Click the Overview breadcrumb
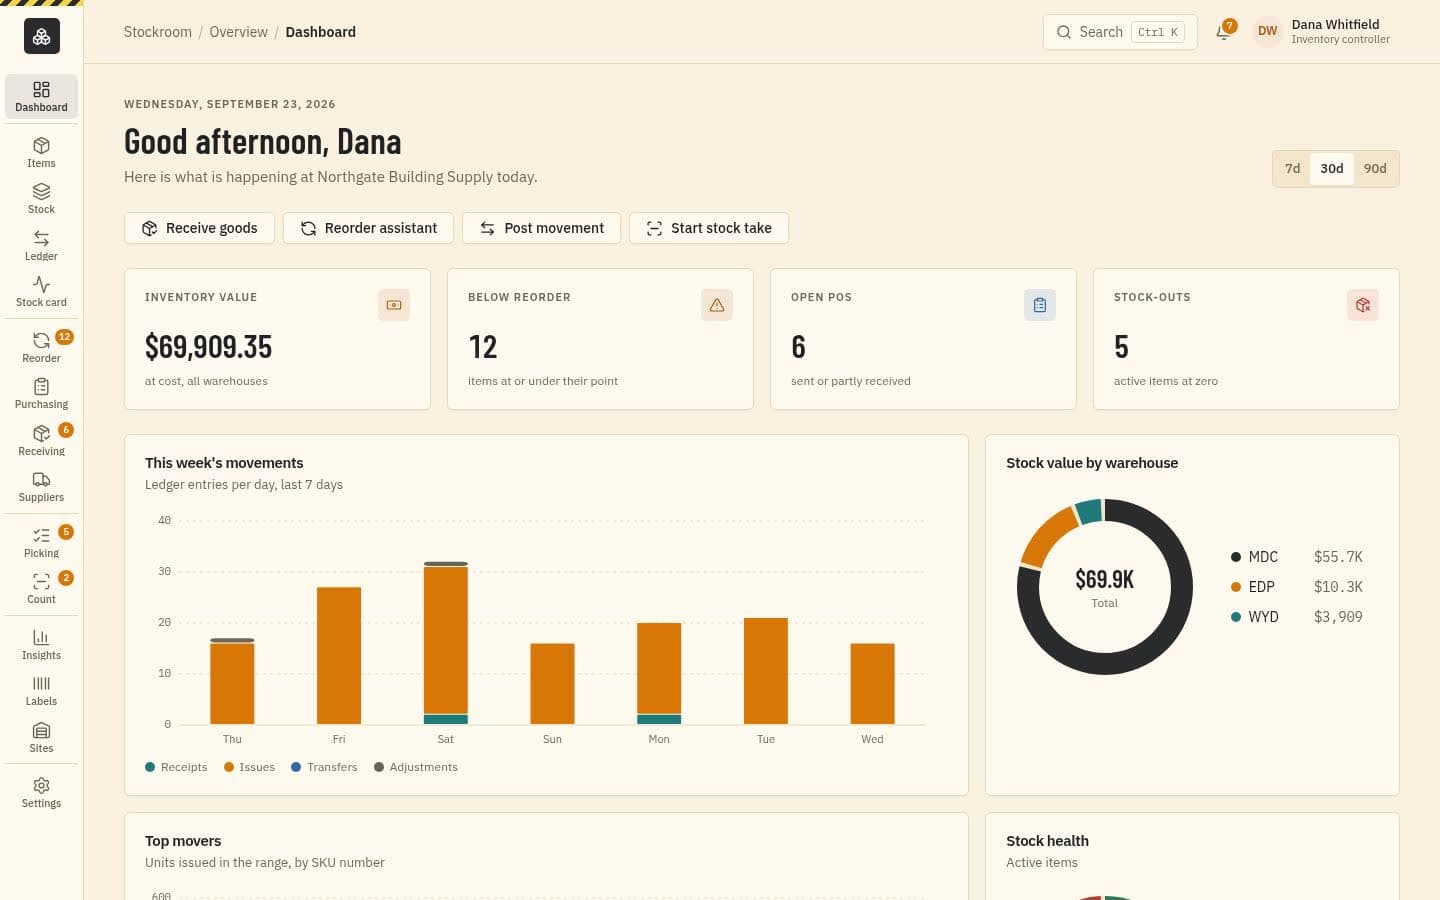Viewport: 1440px width, 900px height. [238, 32]
